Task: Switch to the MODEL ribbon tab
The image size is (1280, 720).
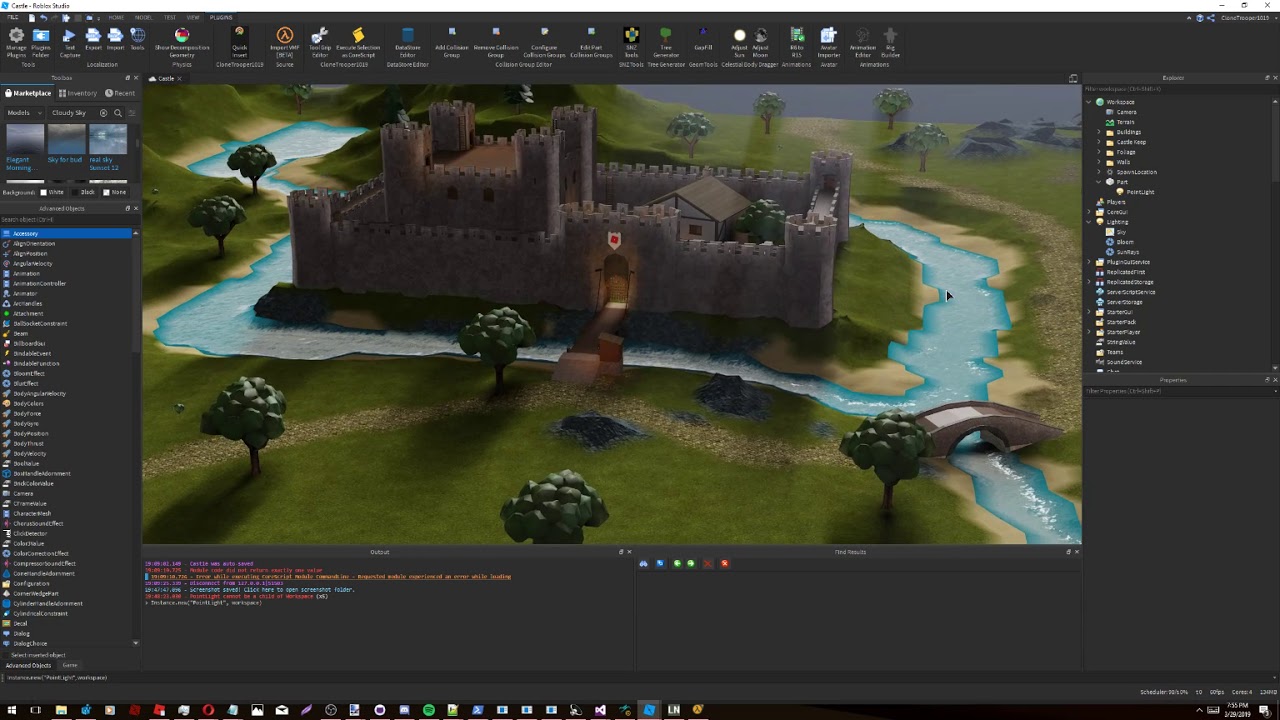Action: (143, 17)
